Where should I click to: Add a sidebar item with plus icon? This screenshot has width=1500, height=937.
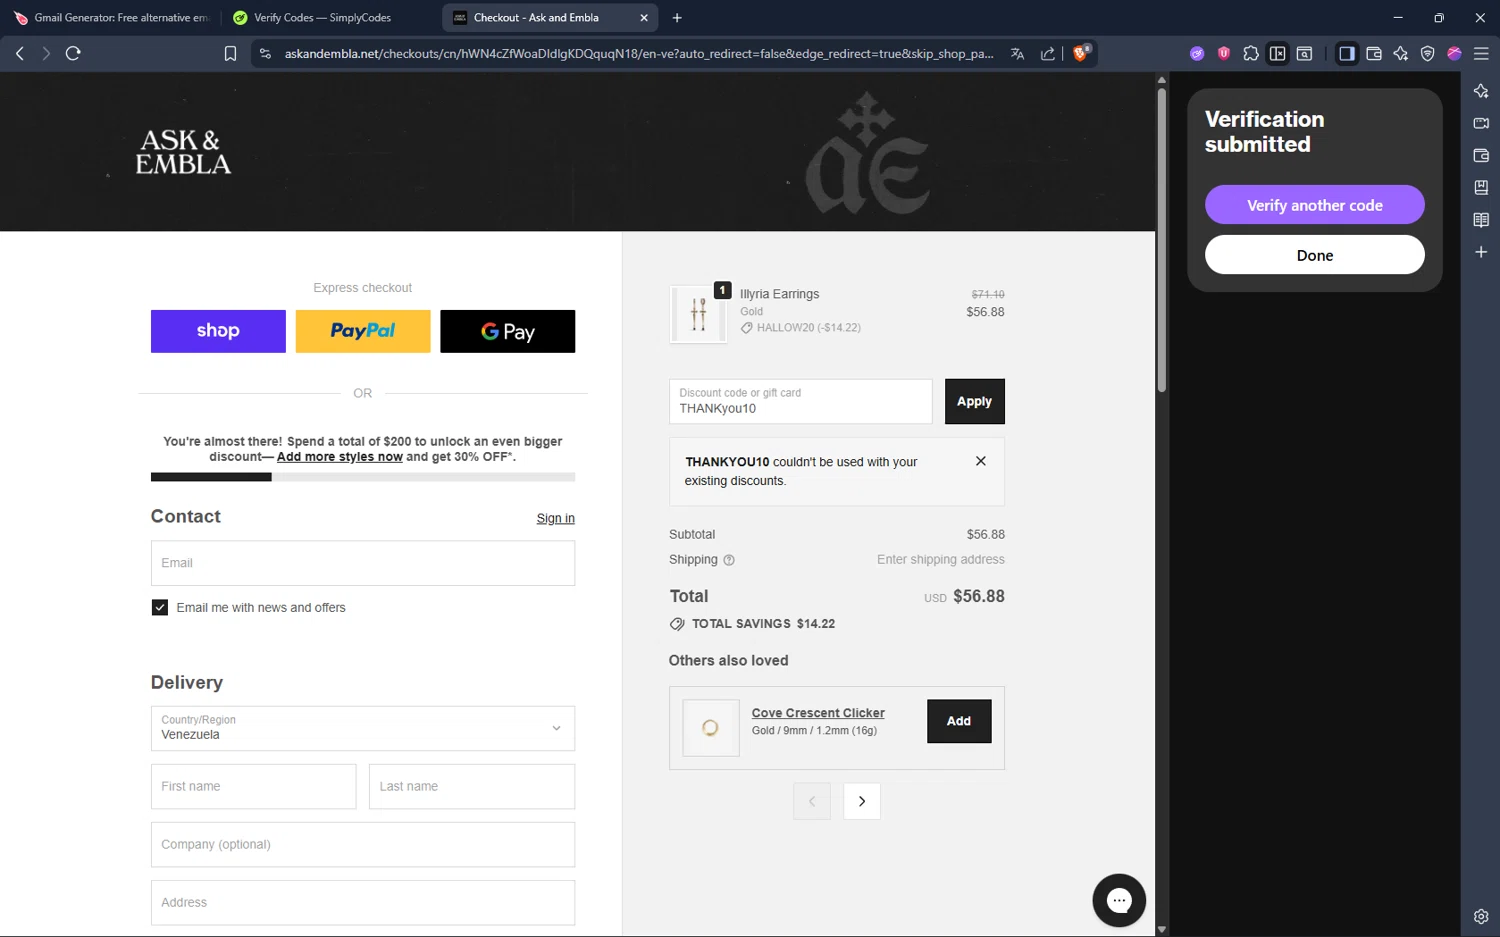1481,252
